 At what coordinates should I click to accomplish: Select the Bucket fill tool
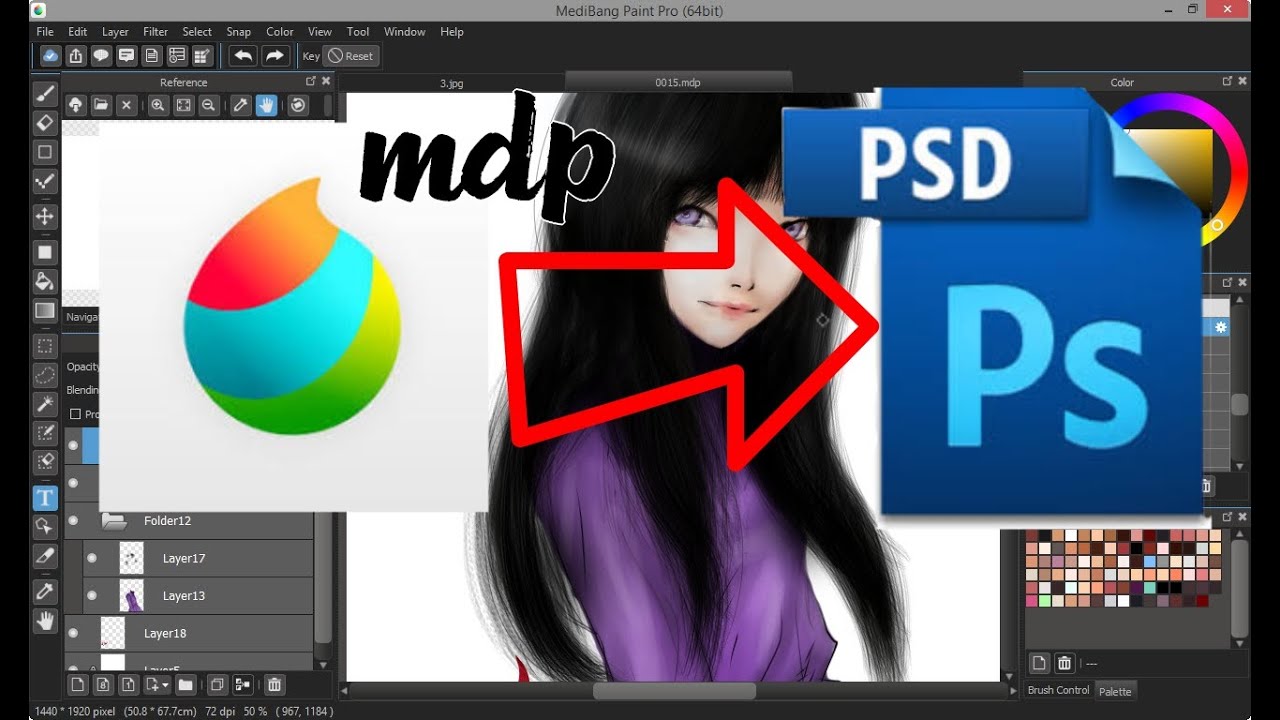pyautogui.click(x=45, y=280)
